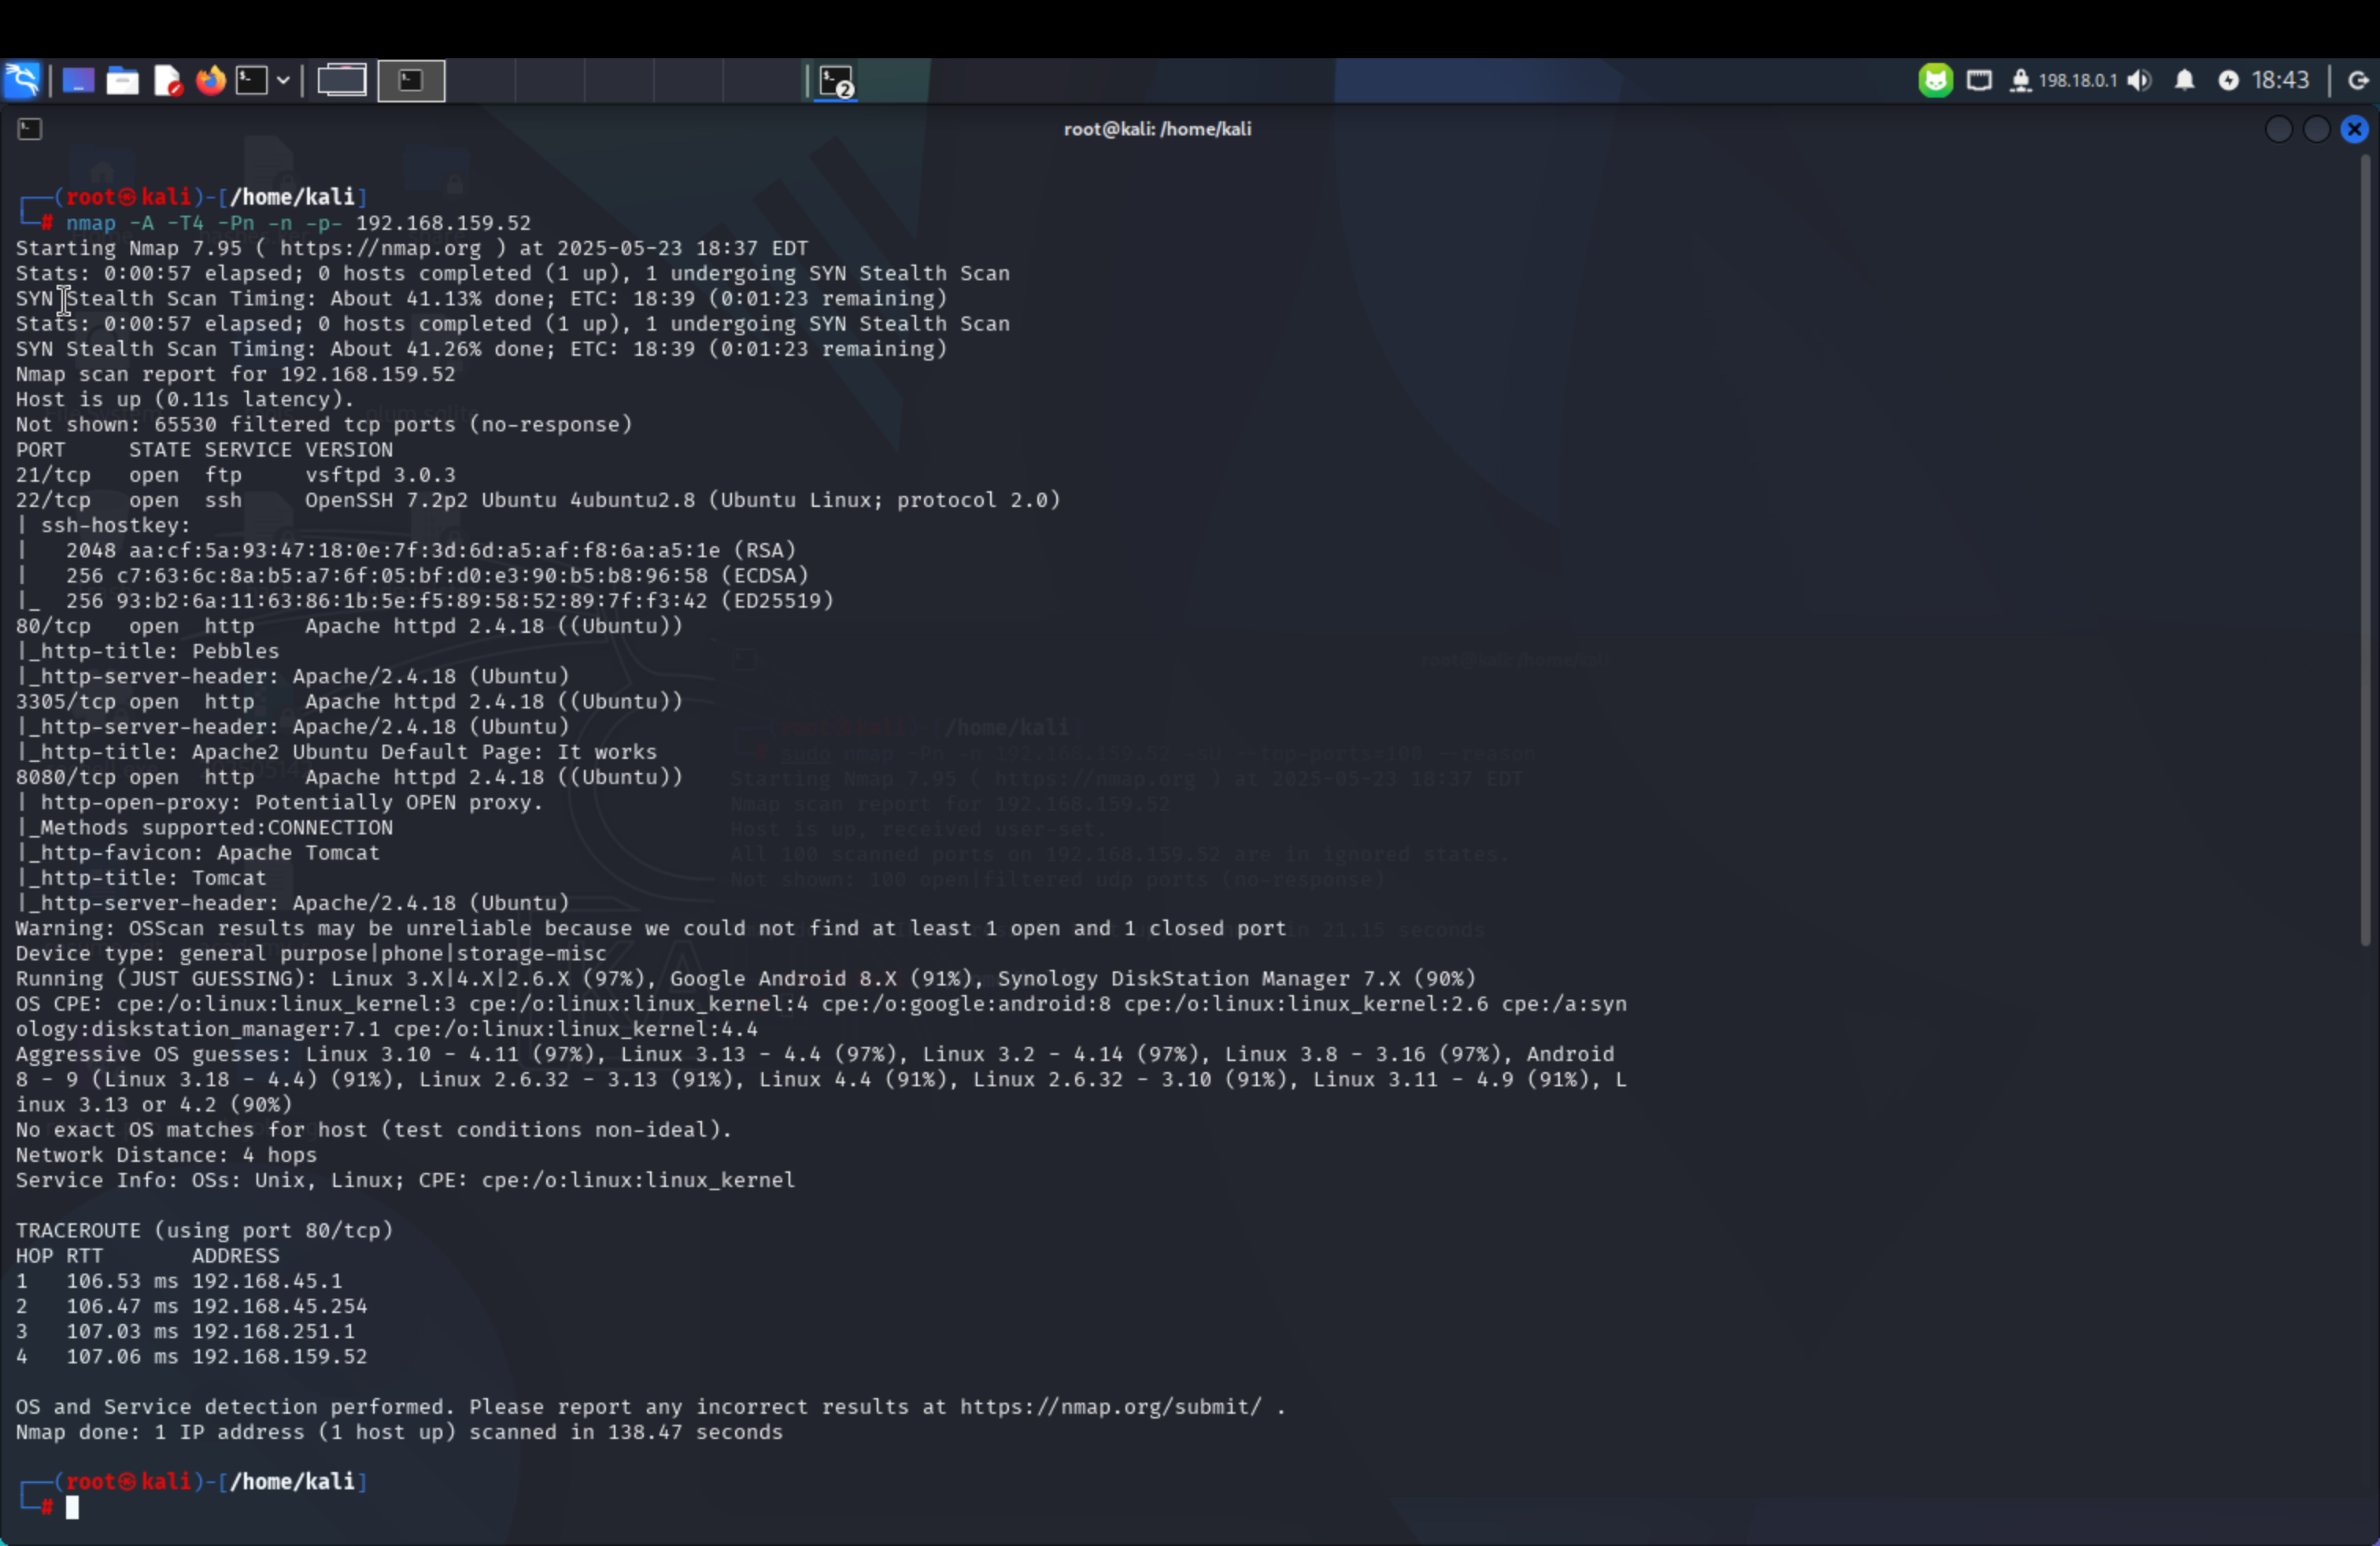Click 'http-favicon: Apache Tomcat' line
Screen dimensions: 2380x1546
tap(198, 853)
